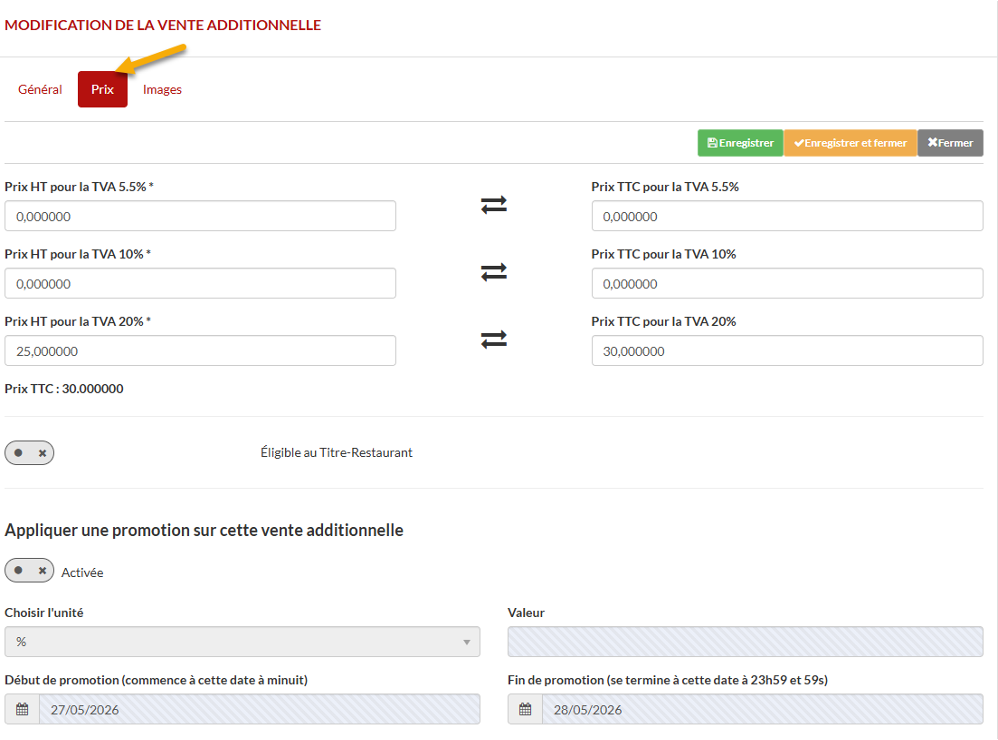Click the Prix TTC TVA 20% field
Viewport: 998px width, 740px height.
coord(787,351)
